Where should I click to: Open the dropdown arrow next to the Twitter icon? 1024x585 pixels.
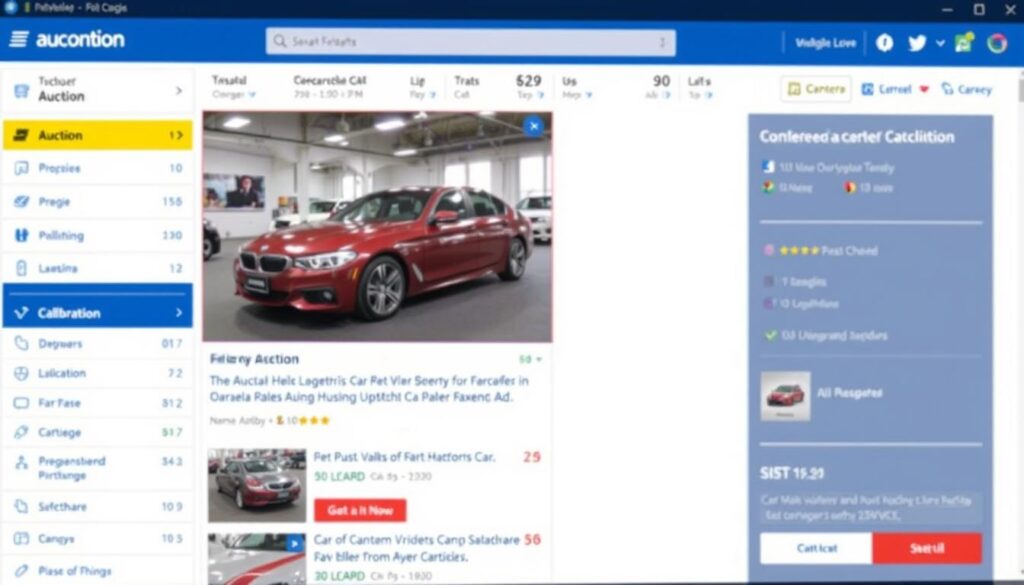(940, 43)
